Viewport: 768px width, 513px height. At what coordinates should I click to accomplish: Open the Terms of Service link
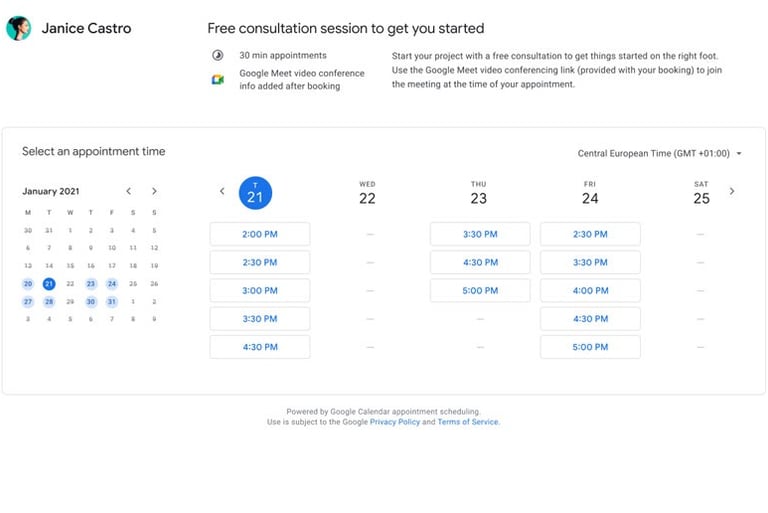coord(468,422)
